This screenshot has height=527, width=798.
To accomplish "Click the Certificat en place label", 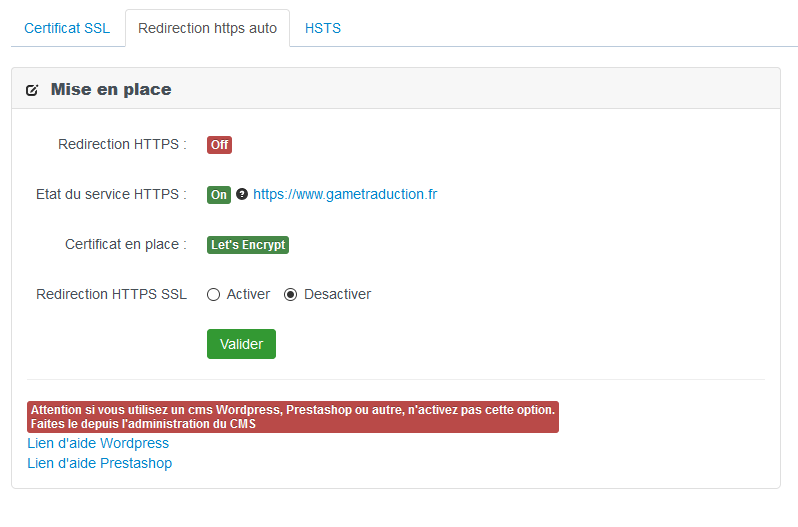I will (x=125, y=244).
